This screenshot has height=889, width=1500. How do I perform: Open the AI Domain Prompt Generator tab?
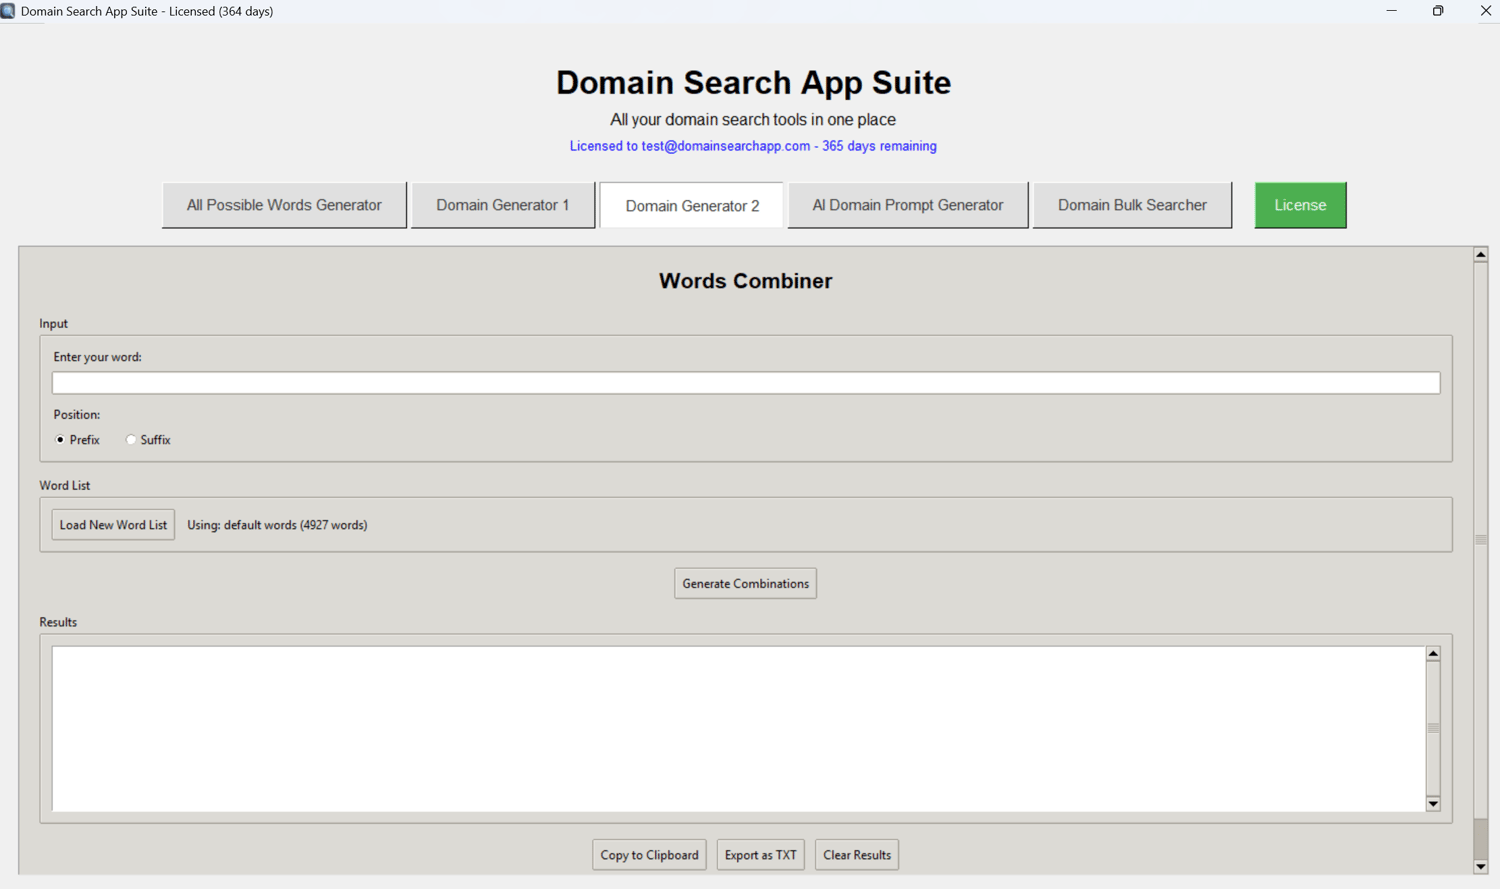(x=907, y=205)
